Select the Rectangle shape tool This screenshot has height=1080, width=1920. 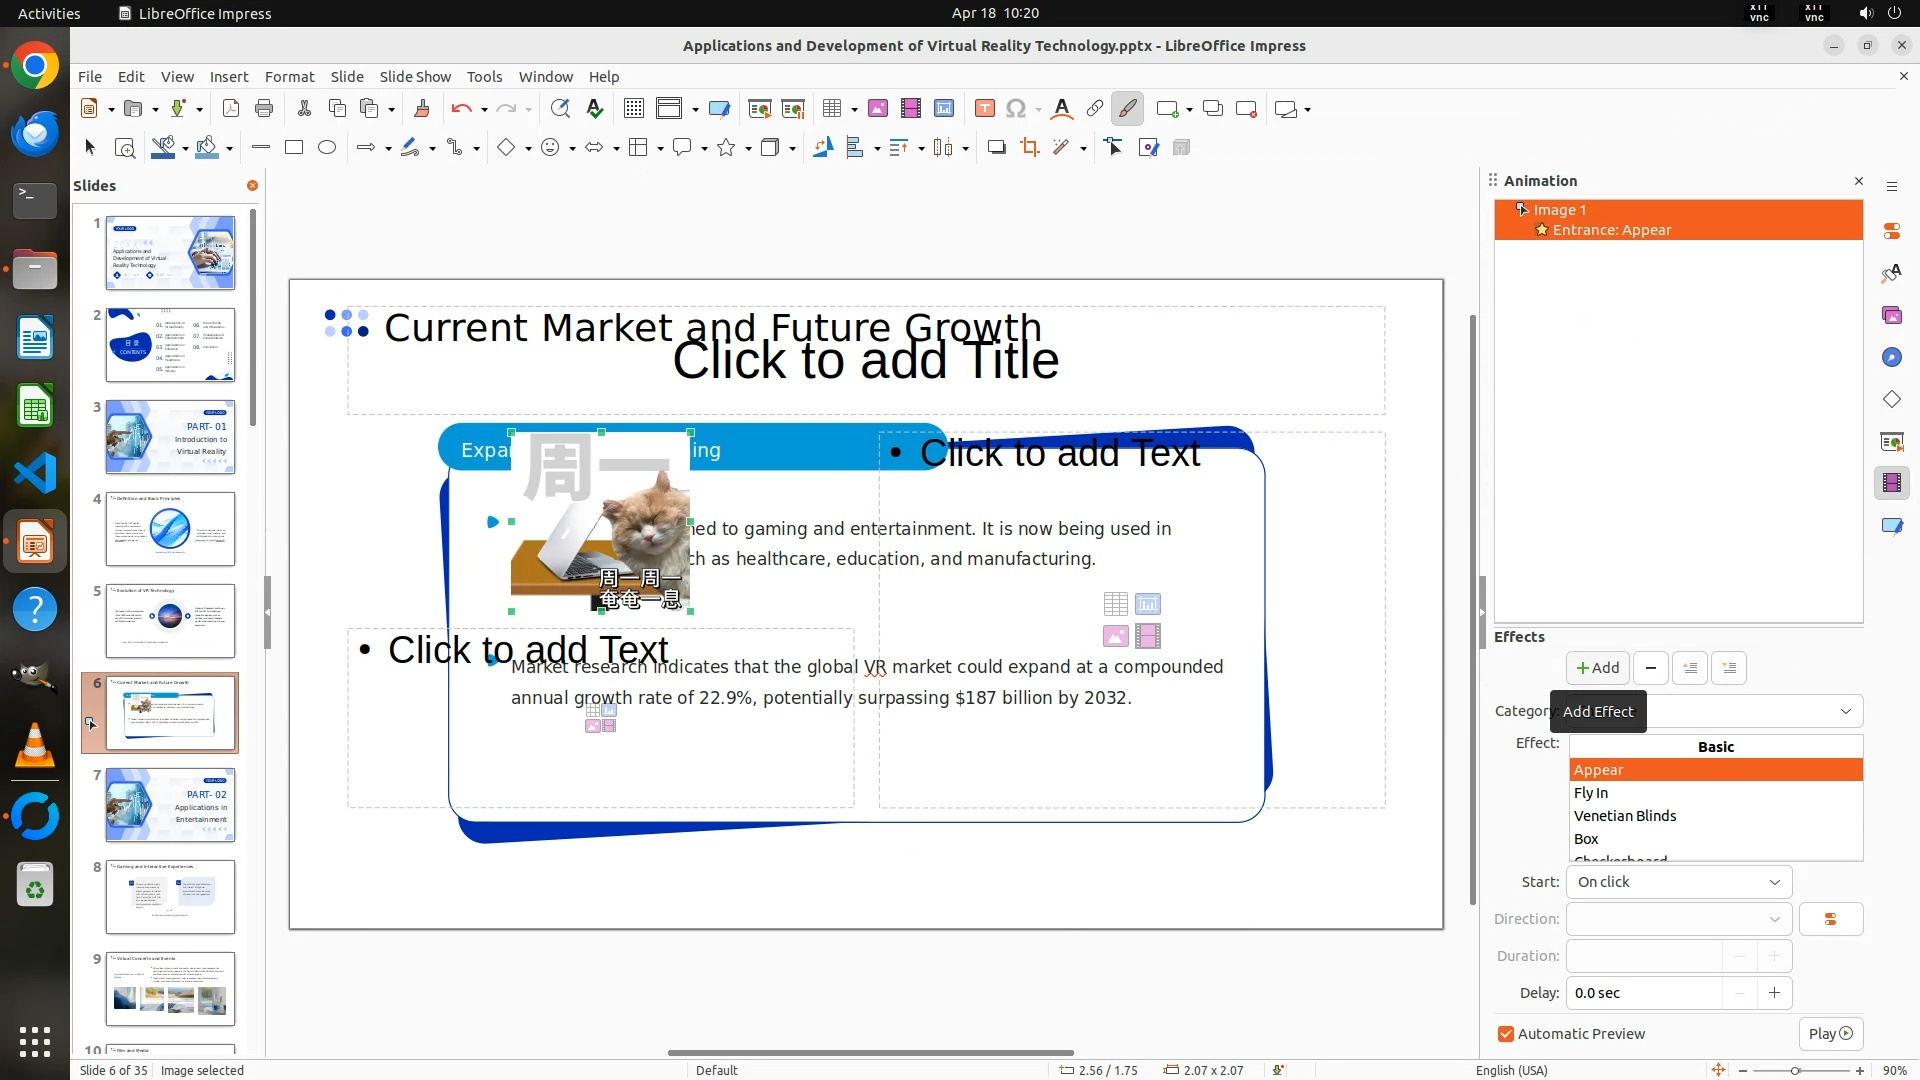pos(294,148)
